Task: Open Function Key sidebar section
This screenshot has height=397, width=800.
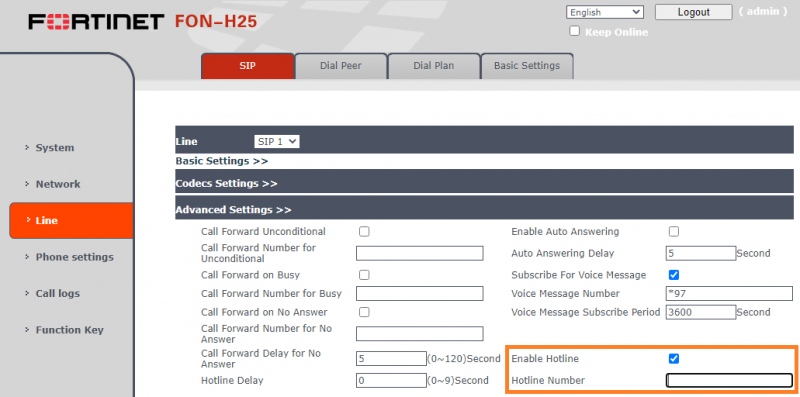Action: [x=69, y=330]
